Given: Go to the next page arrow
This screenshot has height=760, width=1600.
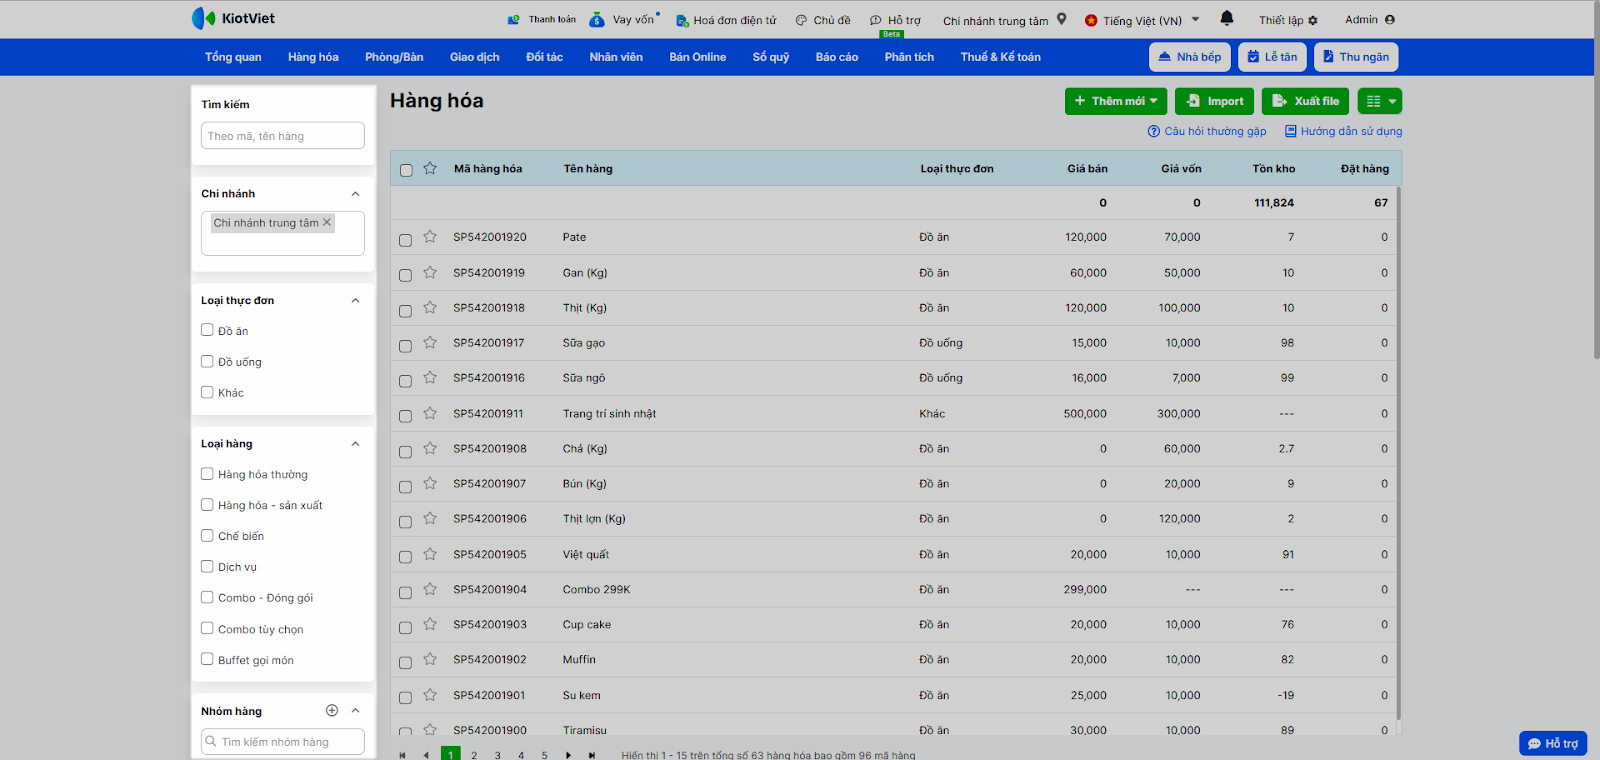Looking at the screenshot, I should click(x=568, y=755).
